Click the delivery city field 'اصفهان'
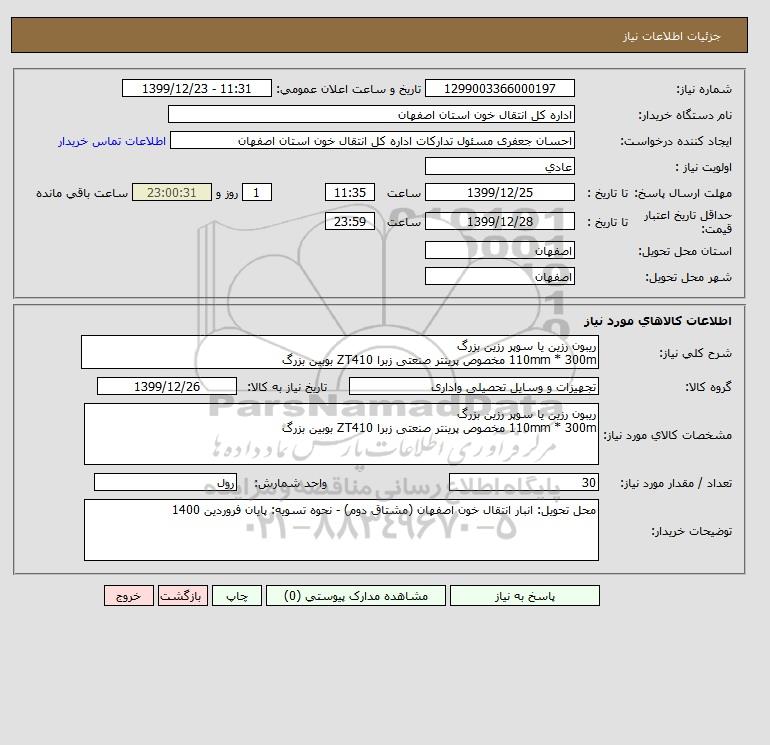 (499, 276)
